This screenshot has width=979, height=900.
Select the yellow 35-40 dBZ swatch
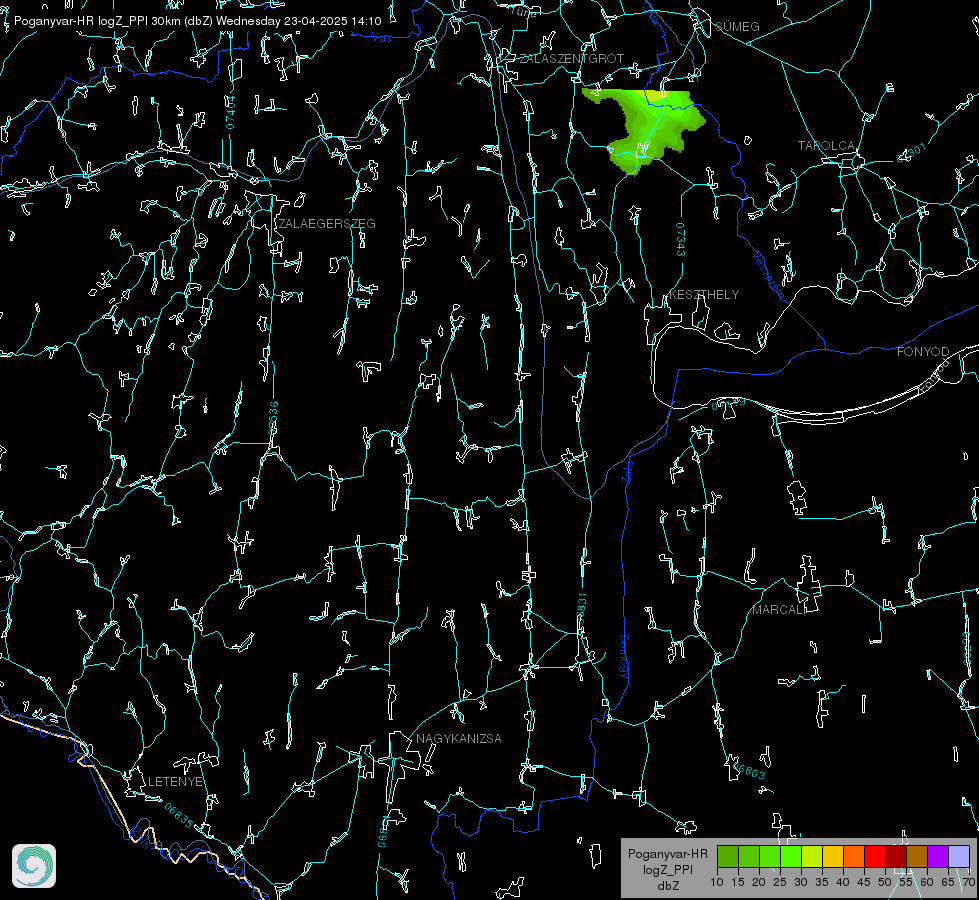pos(833,856)
